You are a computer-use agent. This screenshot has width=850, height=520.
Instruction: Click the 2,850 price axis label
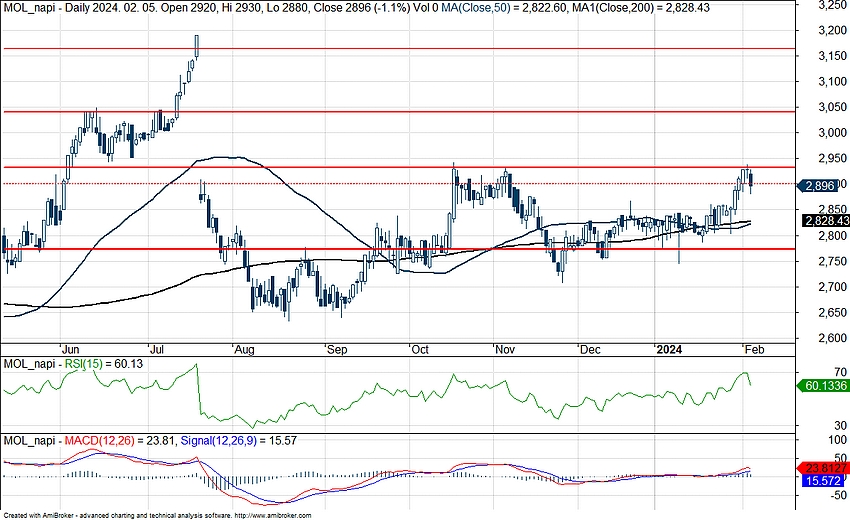[833, 209]
